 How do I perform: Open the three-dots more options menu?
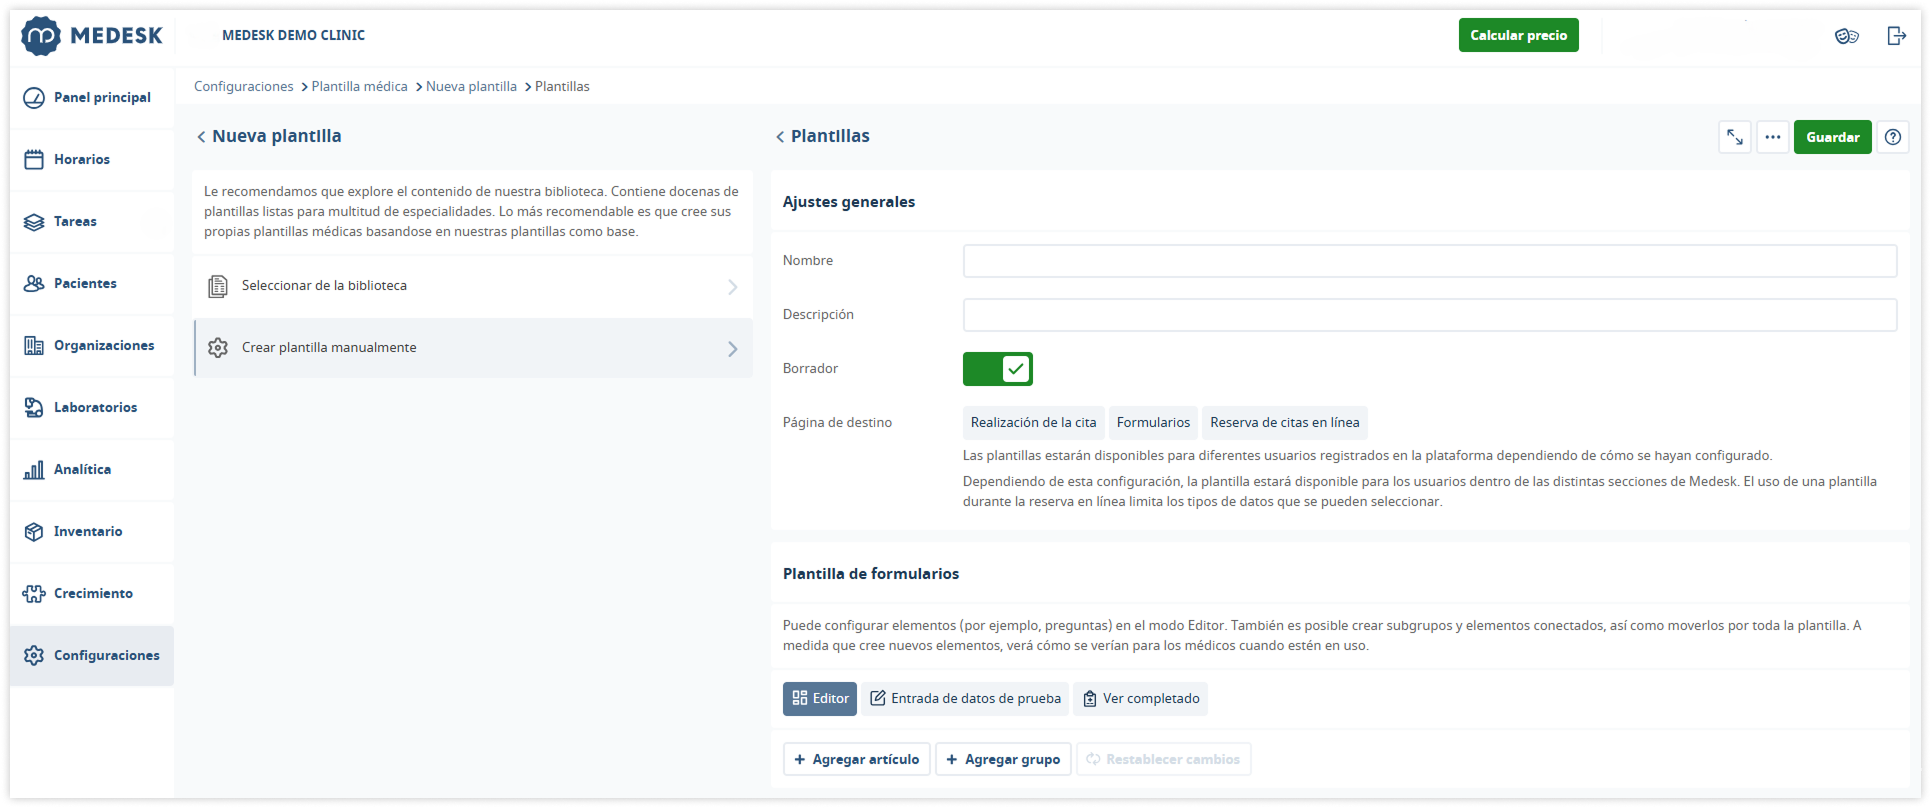(1773, 137)
